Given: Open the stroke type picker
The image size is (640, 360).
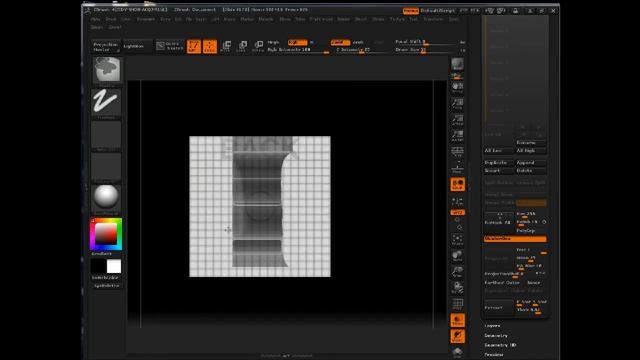Looking at the screenshot, I should pos(106,103).
